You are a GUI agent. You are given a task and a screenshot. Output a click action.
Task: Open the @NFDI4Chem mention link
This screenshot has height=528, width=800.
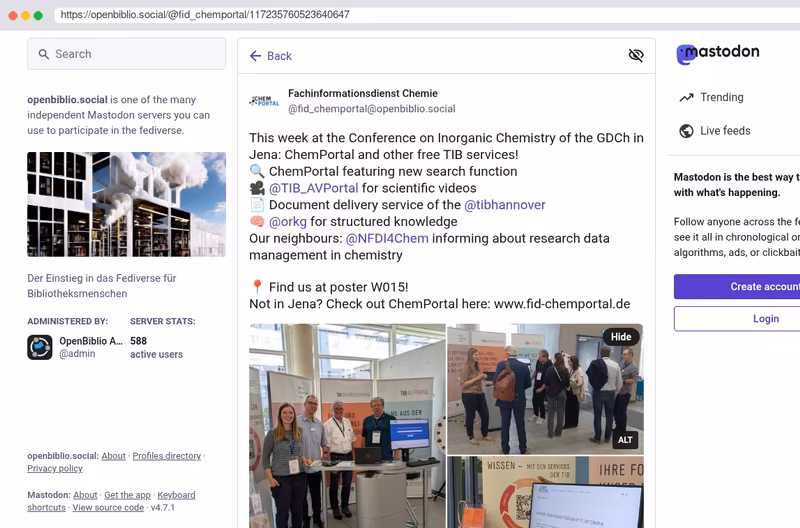click(x=387, y=238)
